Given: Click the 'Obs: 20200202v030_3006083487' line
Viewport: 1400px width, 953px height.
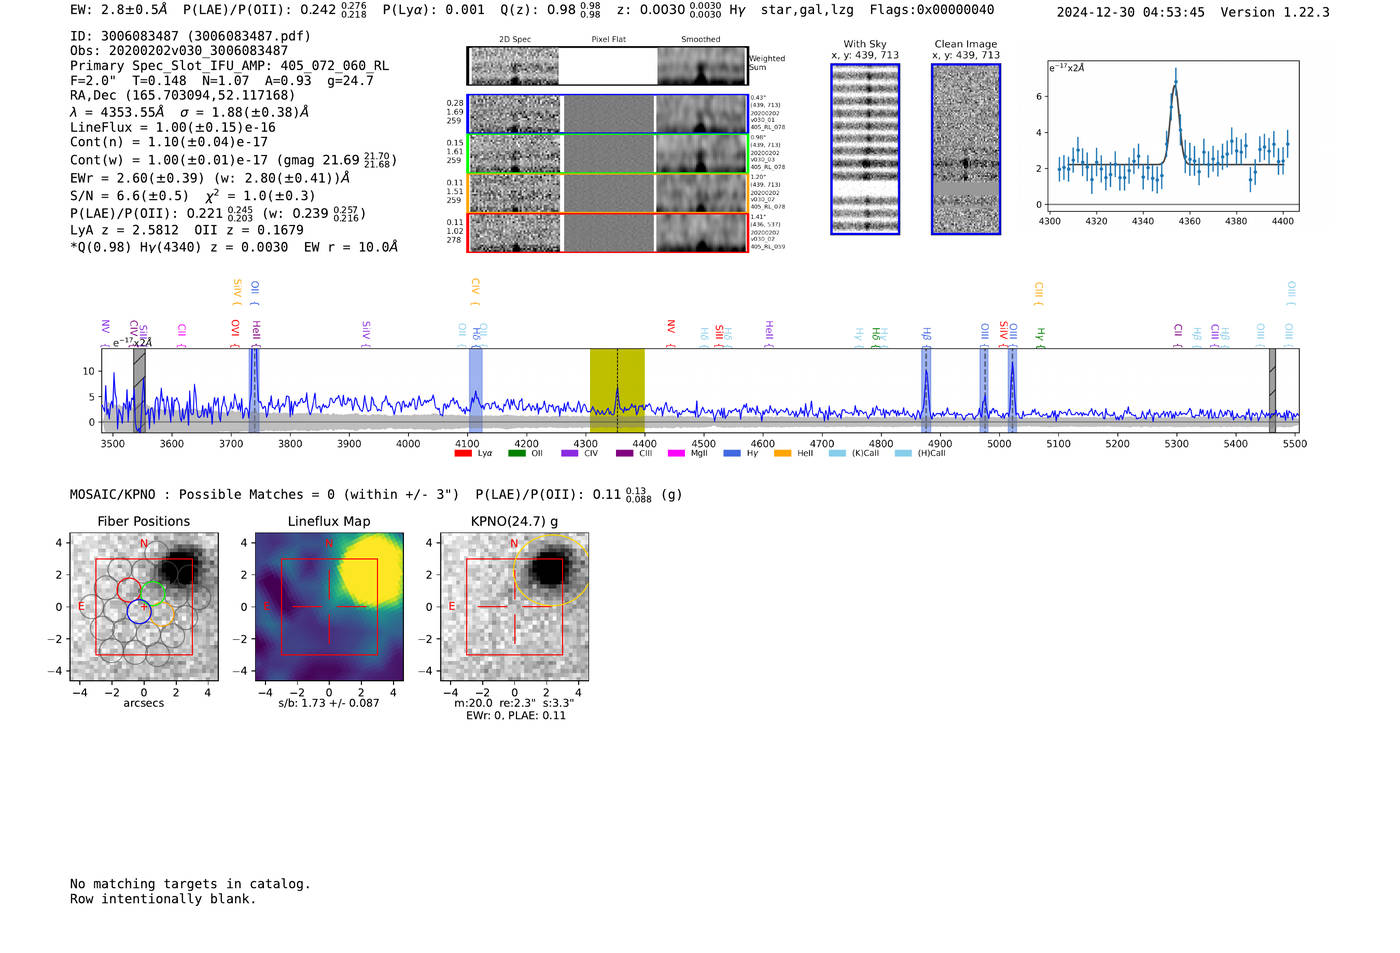Looking at the screenshot, I should [x=179, y=50].
